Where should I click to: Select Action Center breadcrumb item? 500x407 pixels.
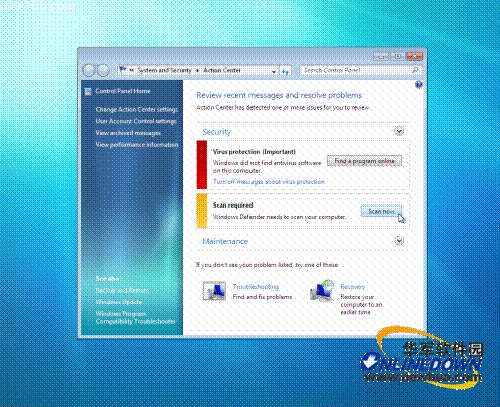point(222,70)
